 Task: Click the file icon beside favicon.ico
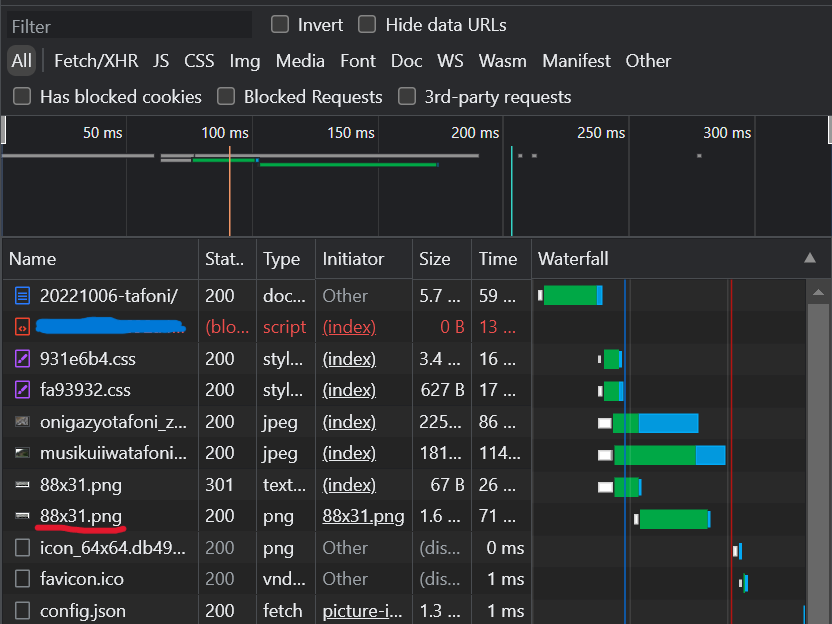(x=22, y=579)
